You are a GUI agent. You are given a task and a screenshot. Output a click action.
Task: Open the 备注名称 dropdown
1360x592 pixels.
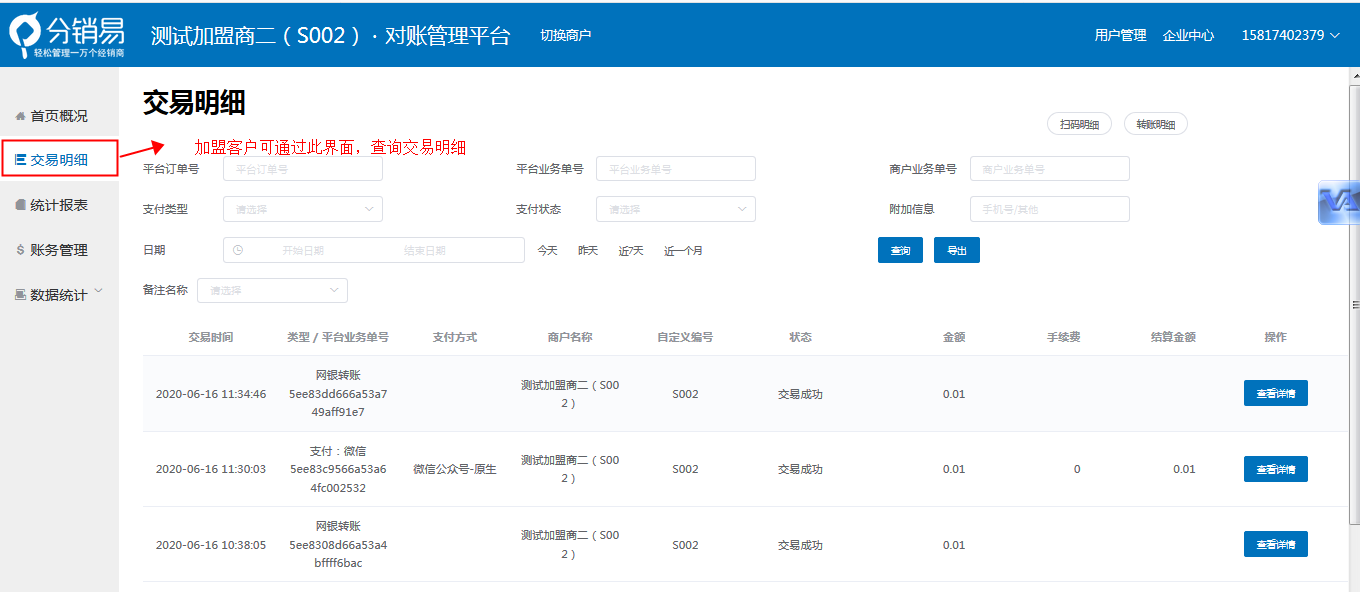[x=272, y=290]
